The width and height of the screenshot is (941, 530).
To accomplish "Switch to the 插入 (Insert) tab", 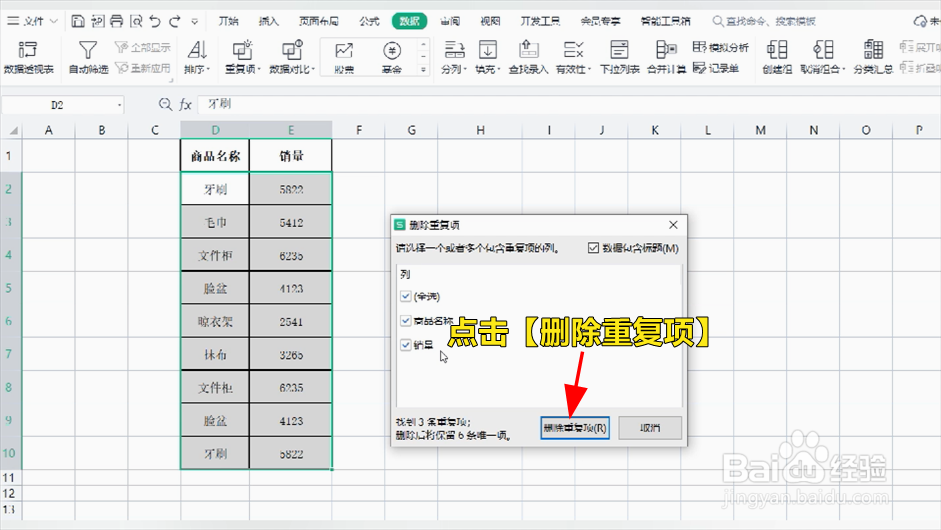I will pos(268,22).
